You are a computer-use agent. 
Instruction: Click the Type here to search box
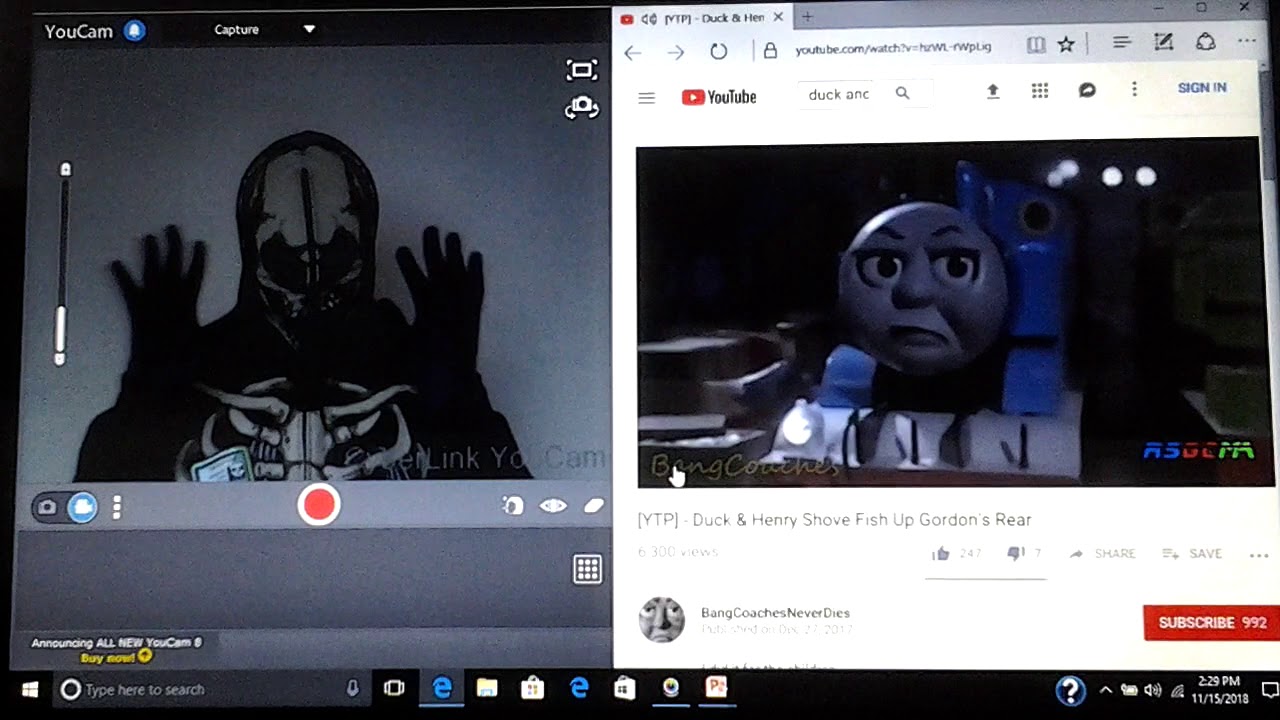[x=212, y=689]
